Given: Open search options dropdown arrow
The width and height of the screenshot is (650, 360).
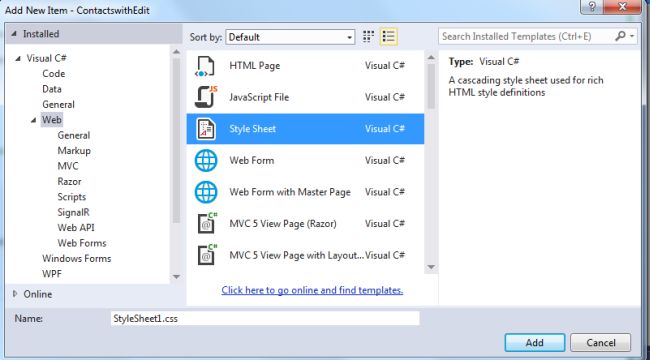Looking at the screenshot, I should (x=632, y=36).
